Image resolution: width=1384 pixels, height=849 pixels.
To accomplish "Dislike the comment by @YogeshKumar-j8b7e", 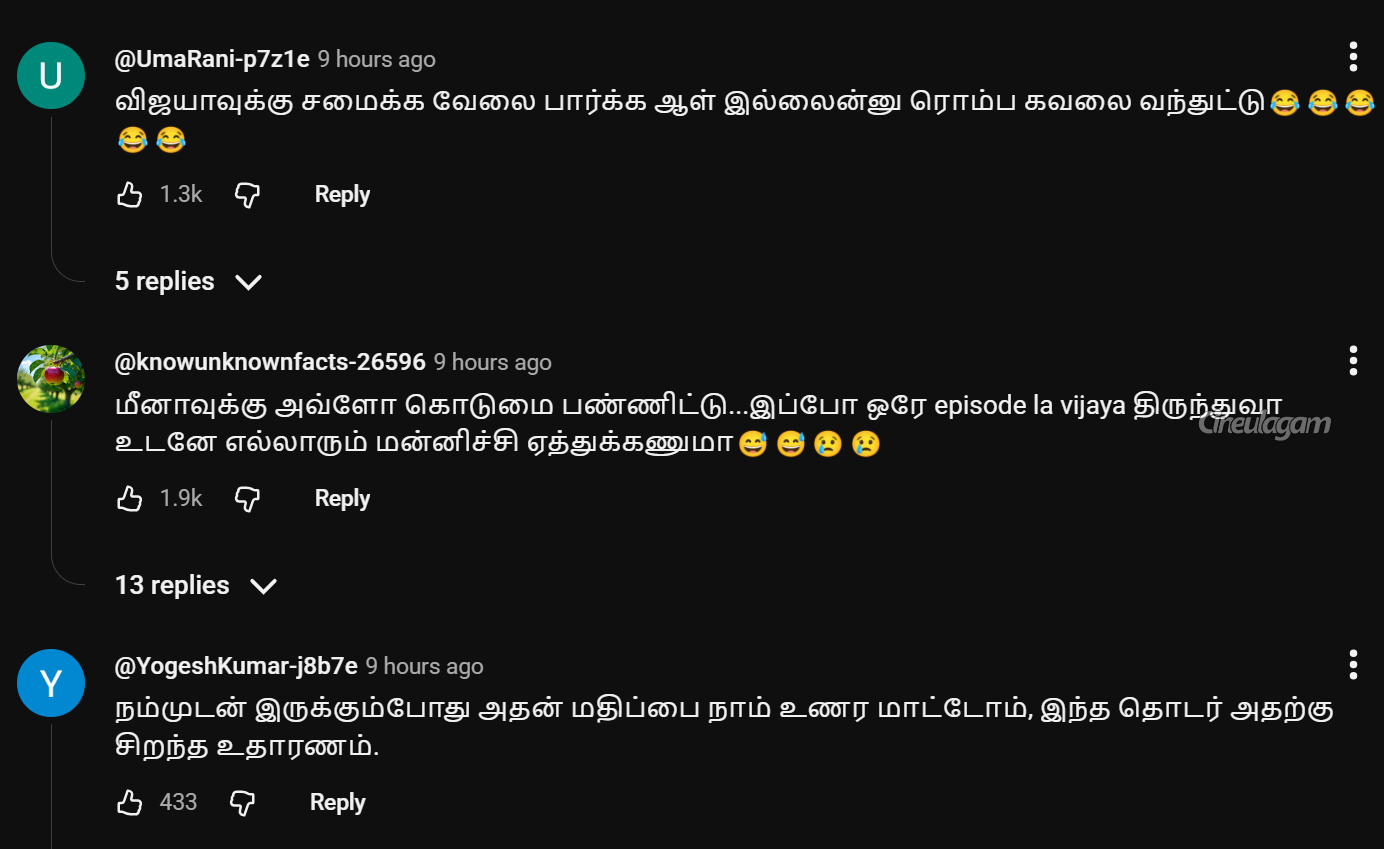I will tap(242, 802).
